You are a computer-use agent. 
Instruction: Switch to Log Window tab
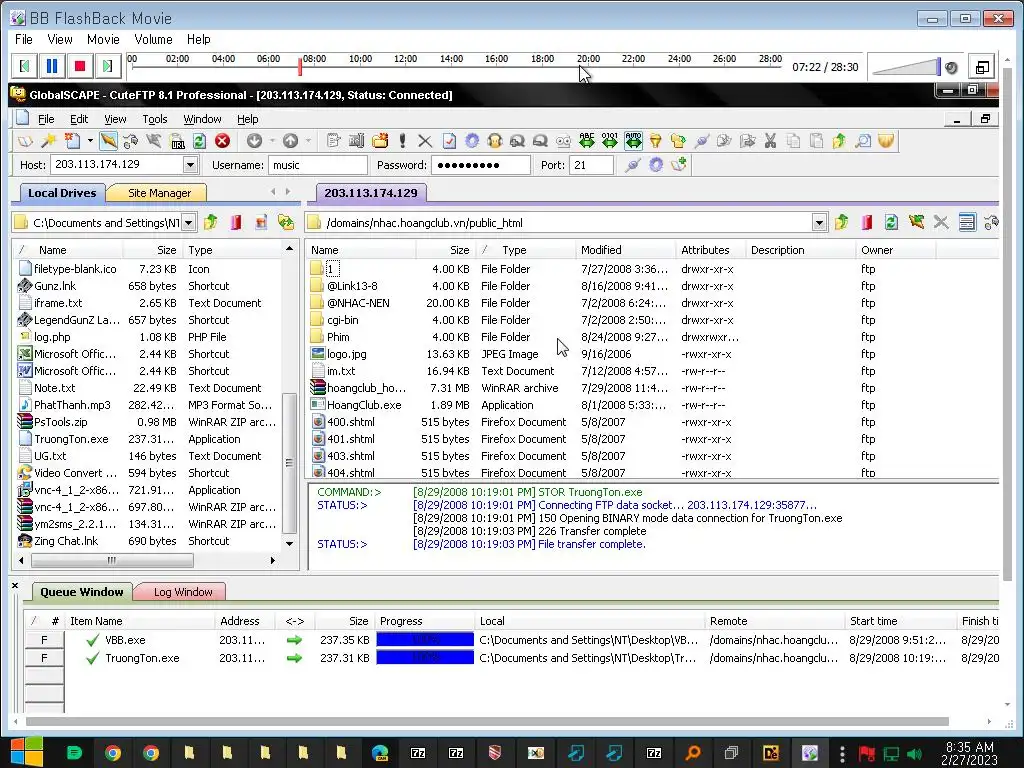pyautogui.click(x=183, y=592)
